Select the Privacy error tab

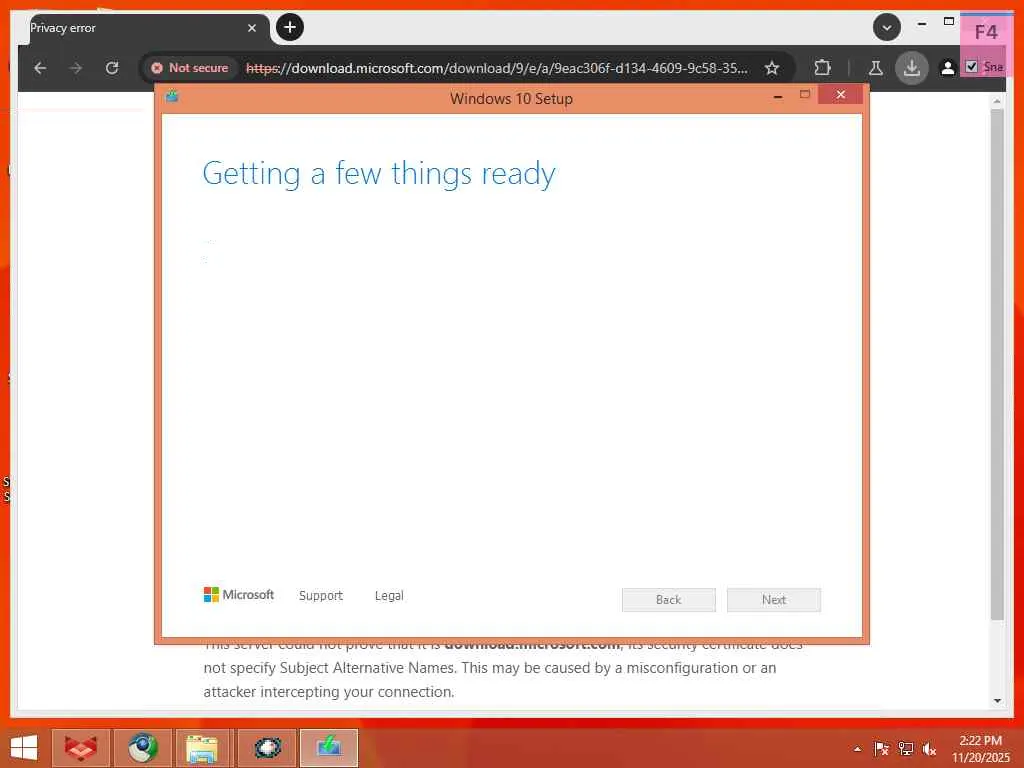144,28
